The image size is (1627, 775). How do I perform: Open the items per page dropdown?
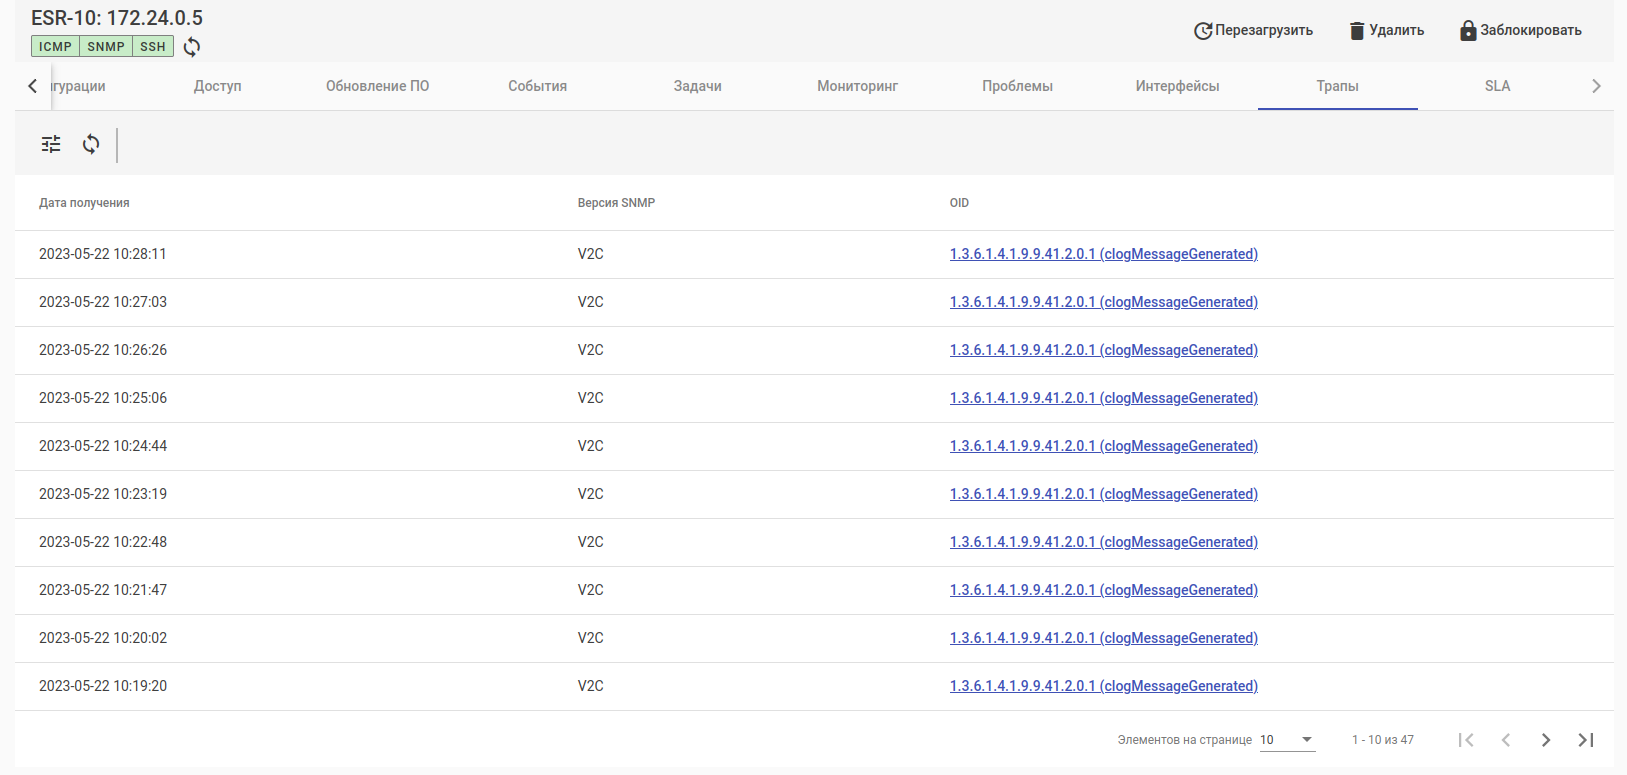(x=1286, y=740)
